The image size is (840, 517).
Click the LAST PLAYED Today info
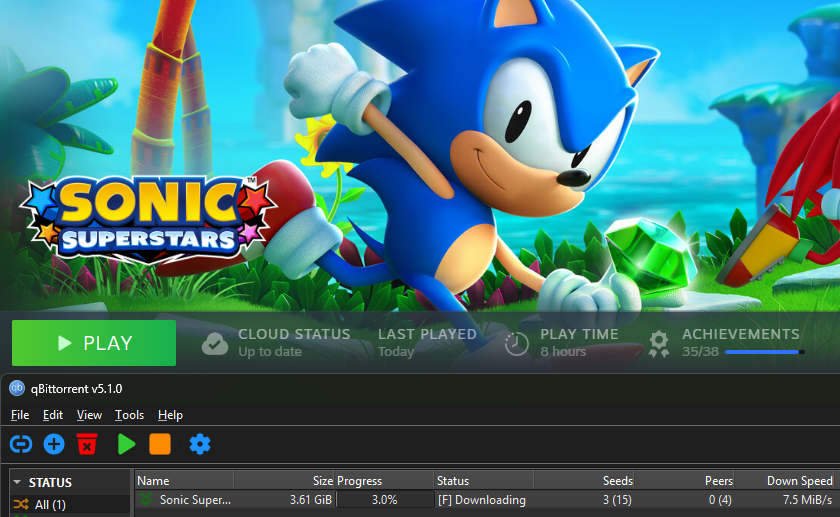[427, 343]
